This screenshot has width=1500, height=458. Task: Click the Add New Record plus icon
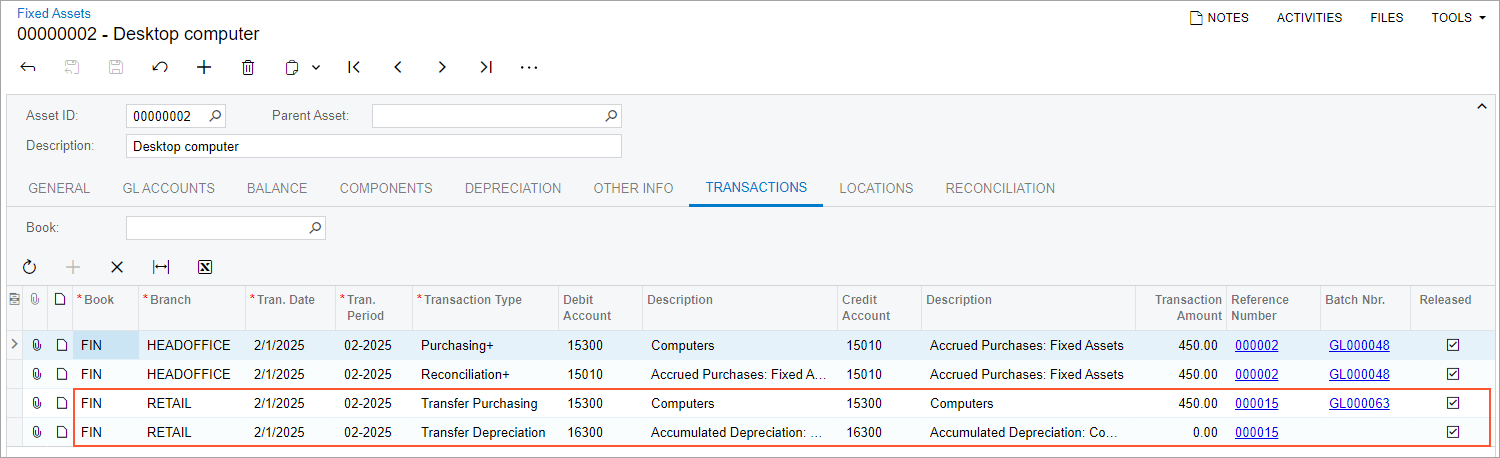coord(204,67)
